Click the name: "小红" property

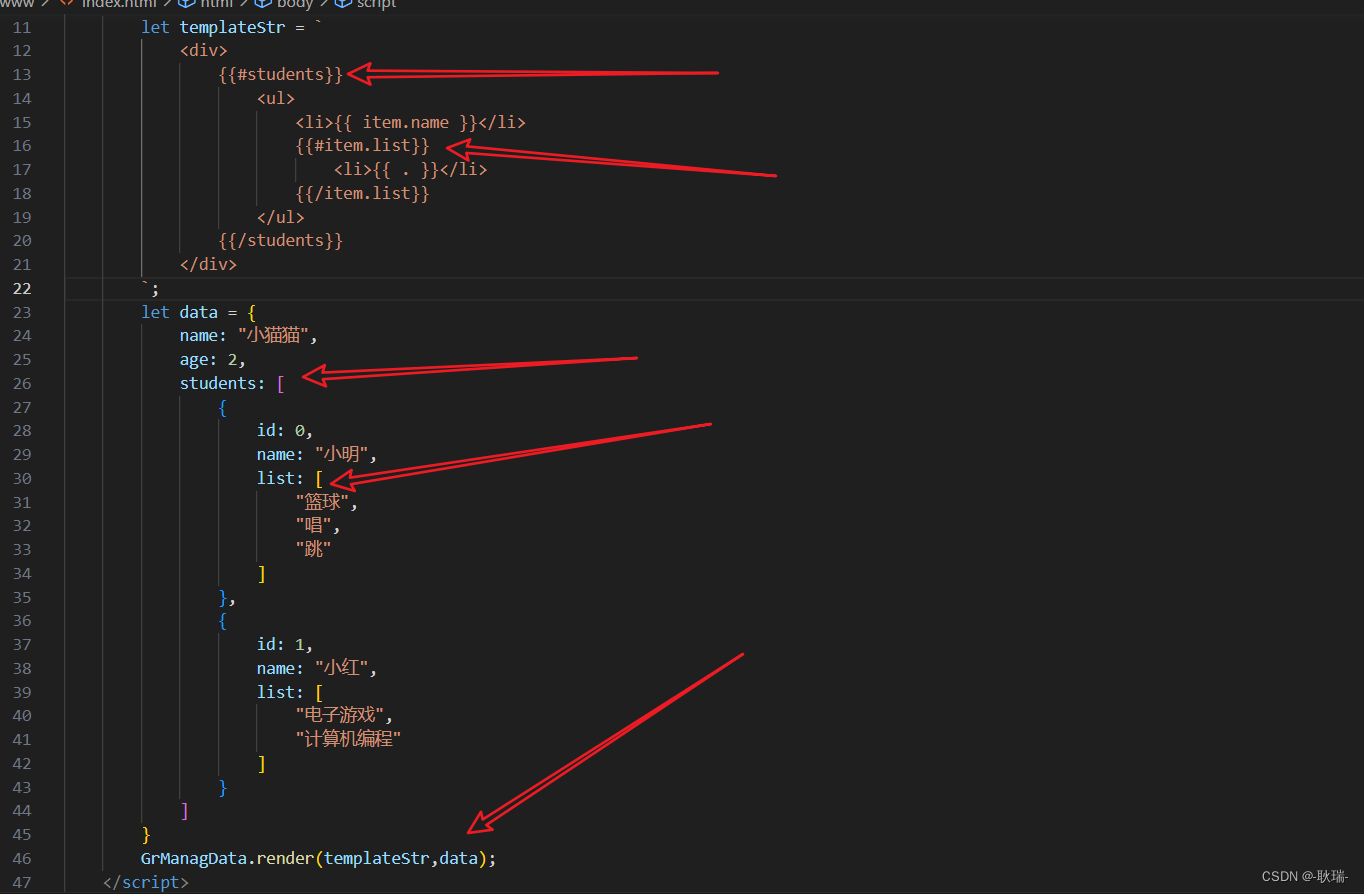pyautogui.click(x=317, y=668)
